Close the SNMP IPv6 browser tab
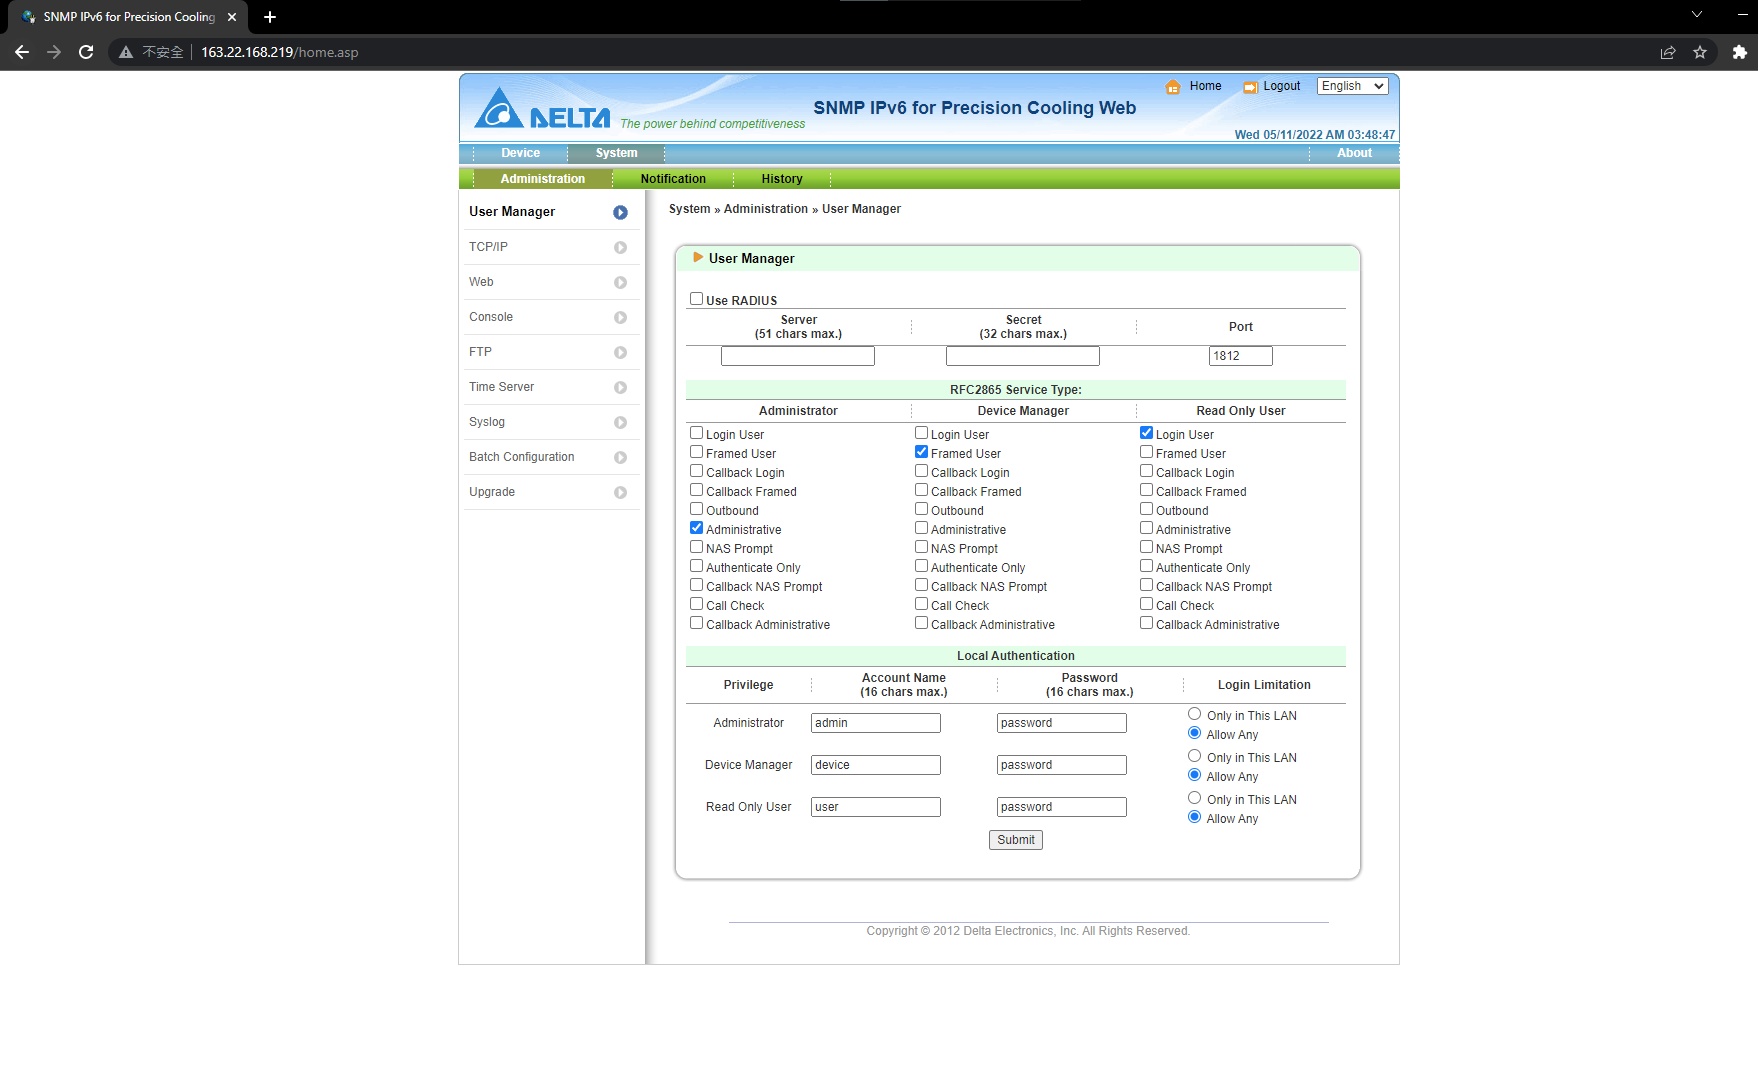The image size is (1758, 1078). pyautogui.click(x=232, y=17)
